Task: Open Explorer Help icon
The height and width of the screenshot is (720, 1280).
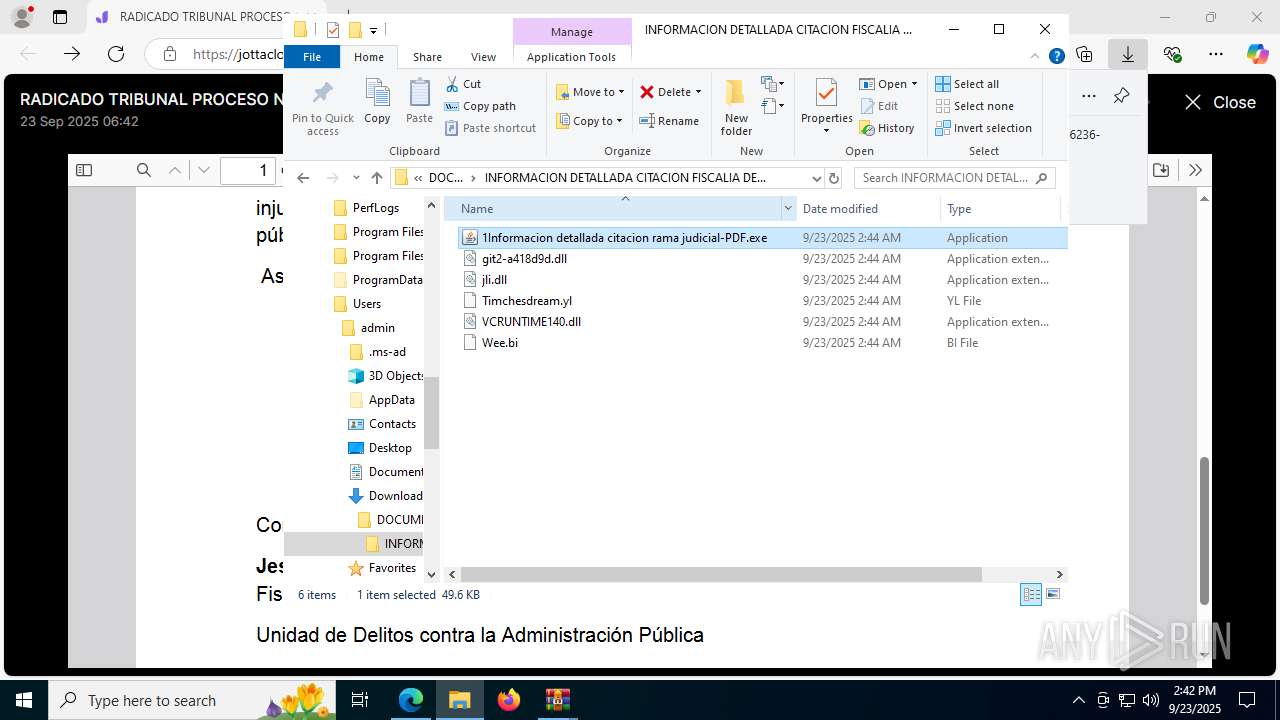Action: click(1056, 56)
